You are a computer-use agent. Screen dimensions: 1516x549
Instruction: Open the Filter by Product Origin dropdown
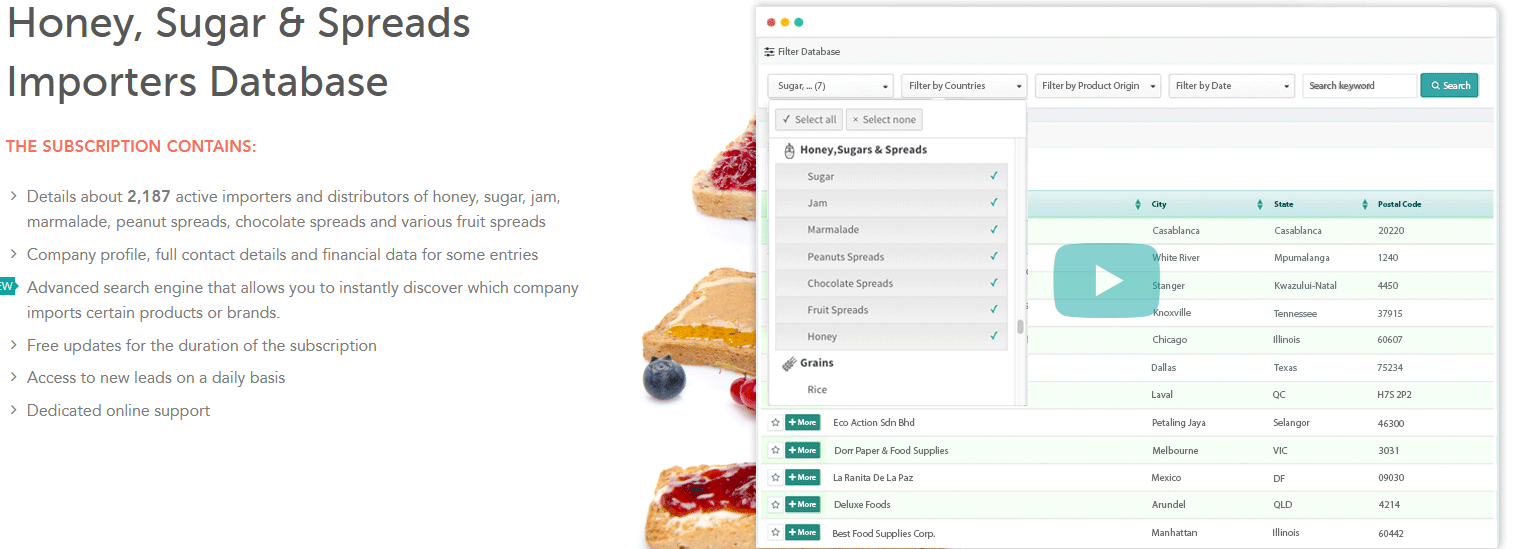(x=1098, y=86)
